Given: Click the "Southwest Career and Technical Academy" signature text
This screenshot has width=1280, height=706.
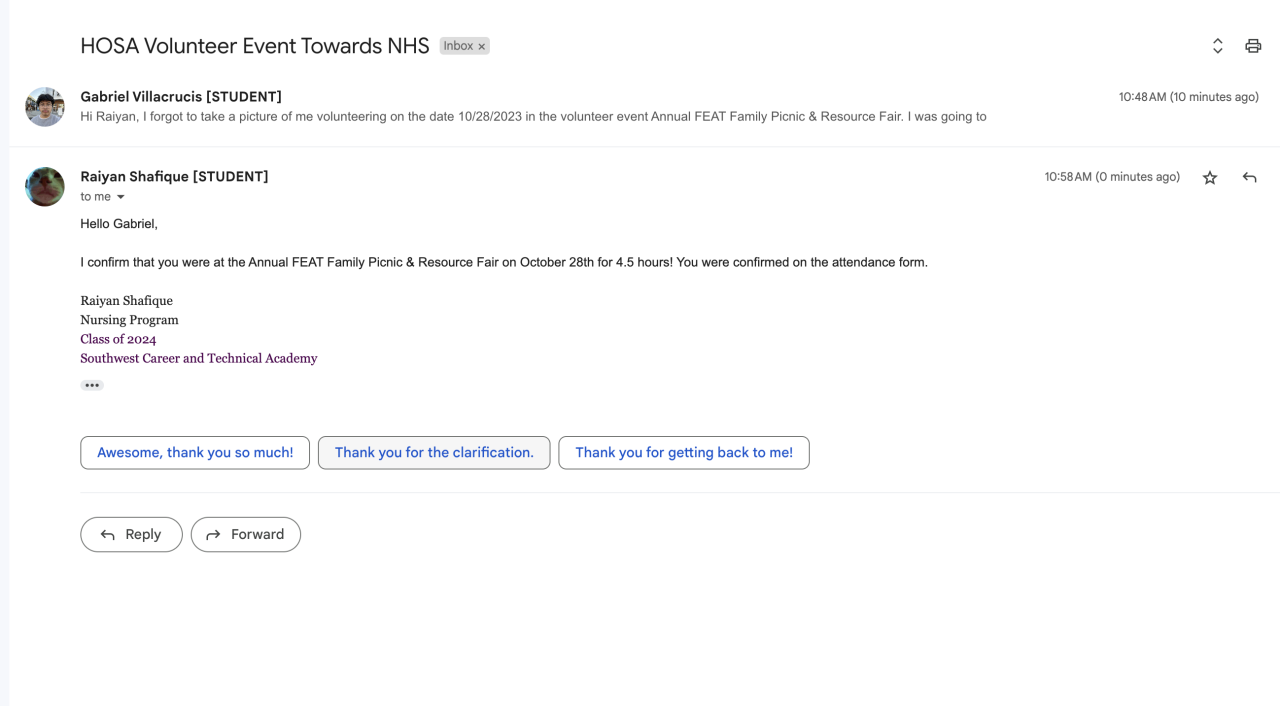Looking at the screenshot, I should (x=199, y=358).
